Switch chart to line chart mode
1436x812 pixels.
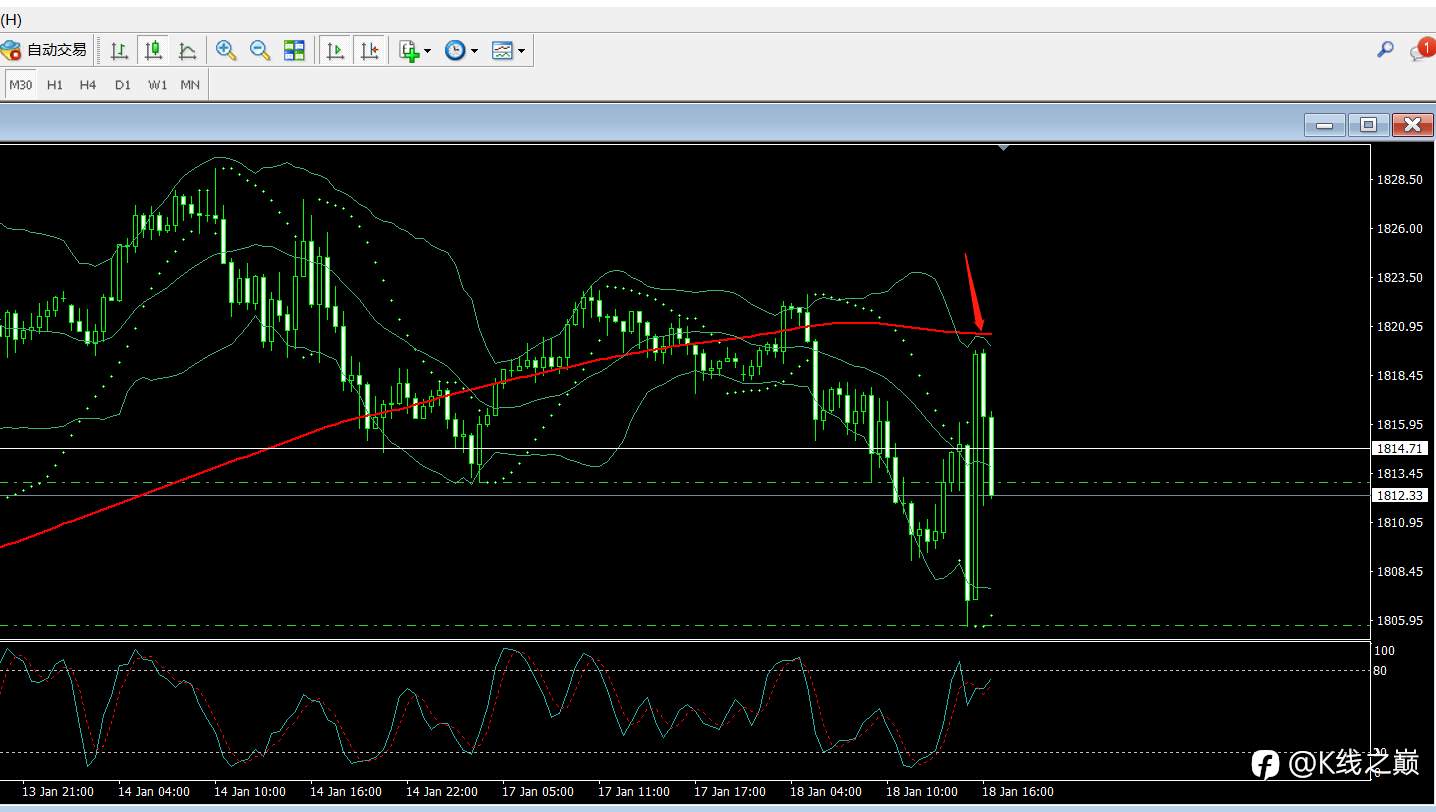(187, 50)
